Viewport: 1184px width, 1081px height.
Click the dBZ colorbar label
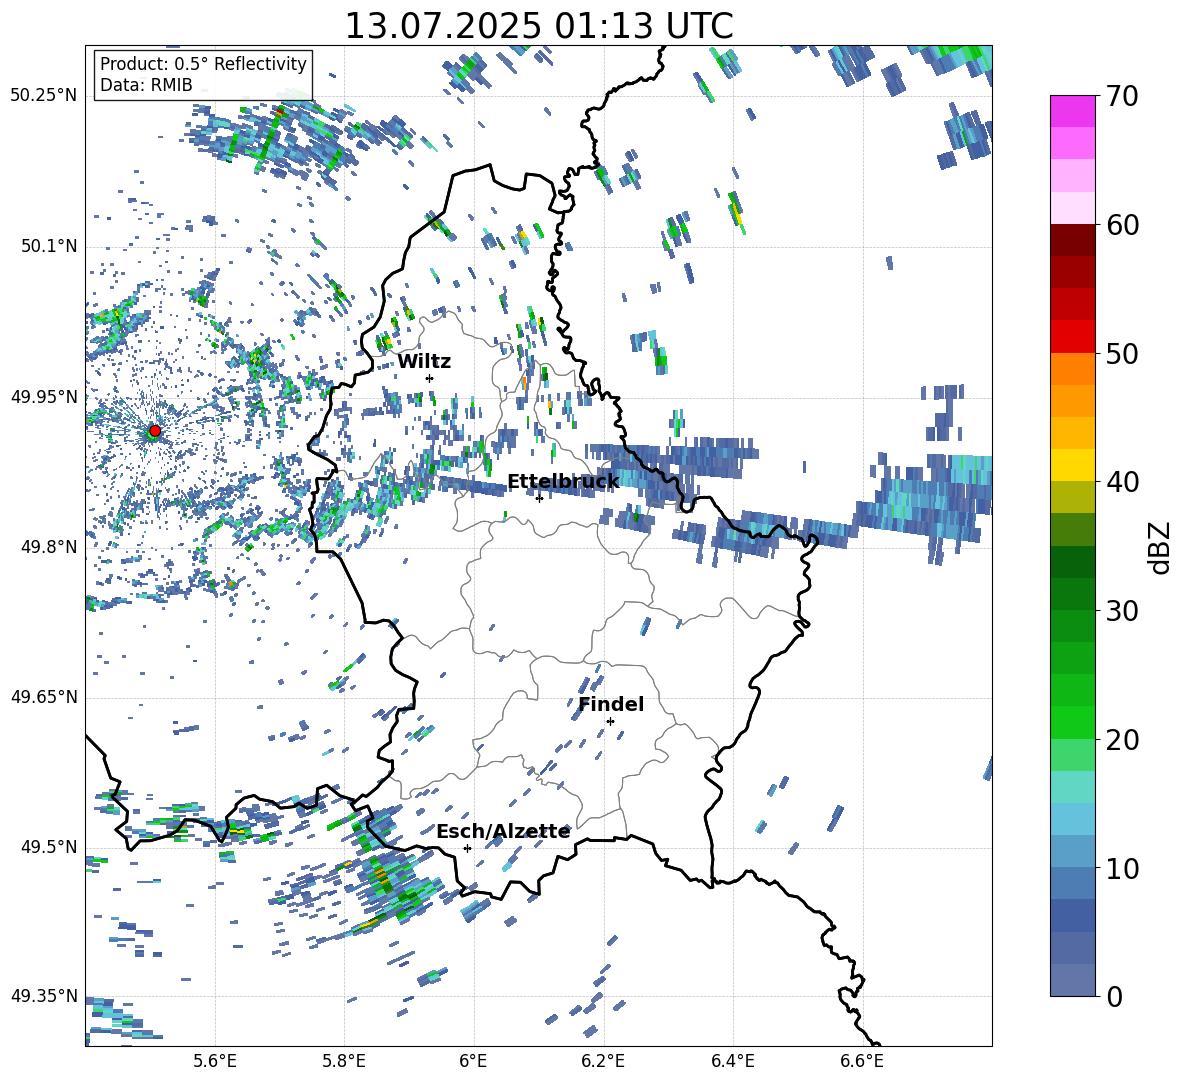pyautogui.click(x=1161, y=547)
